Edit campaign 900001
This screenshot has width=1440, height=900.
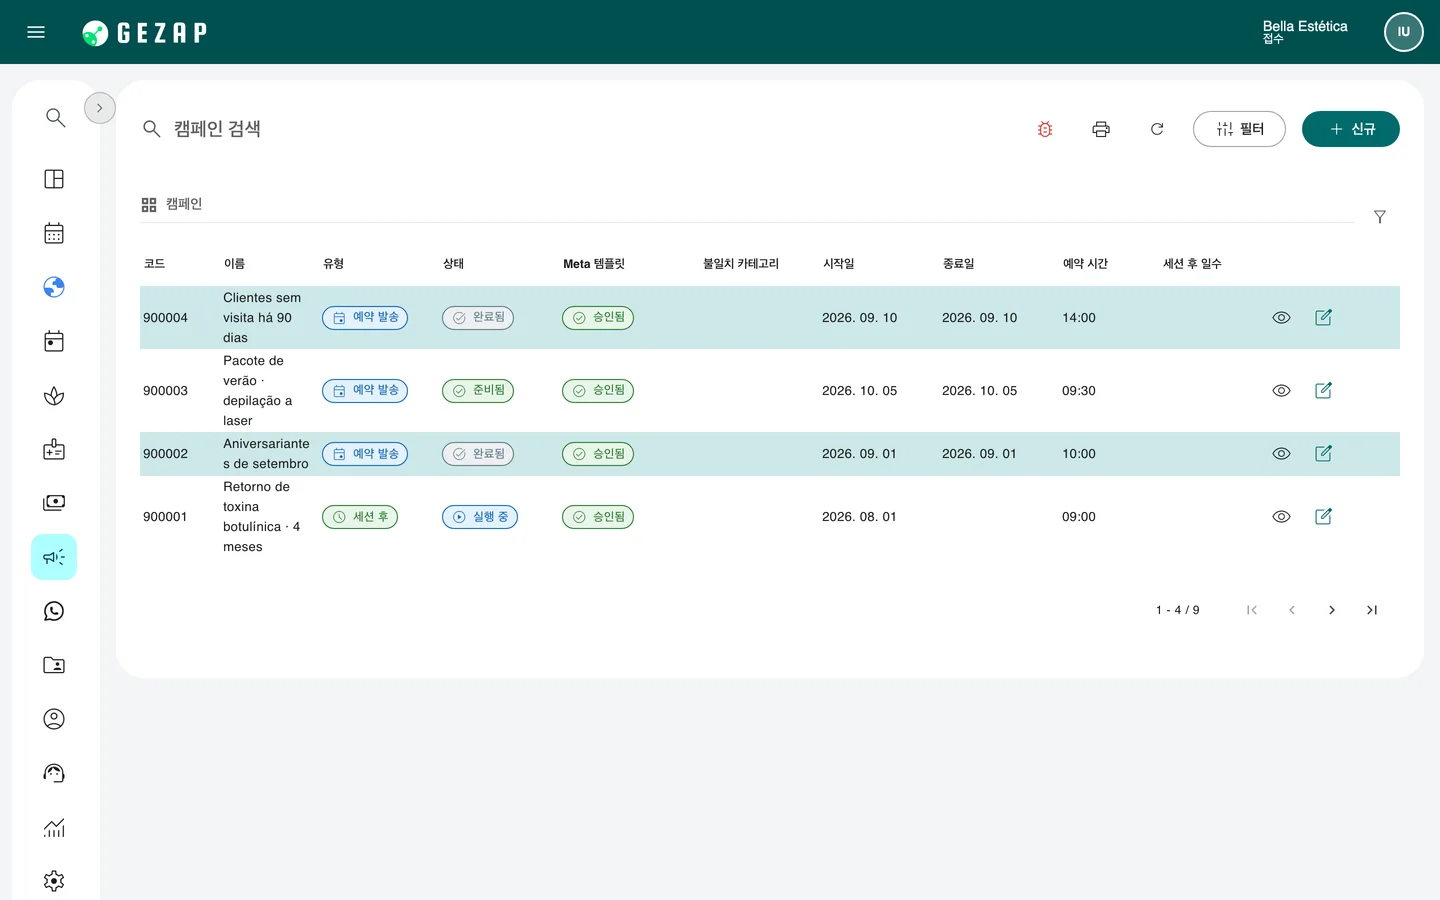(x=1323, y=516)
